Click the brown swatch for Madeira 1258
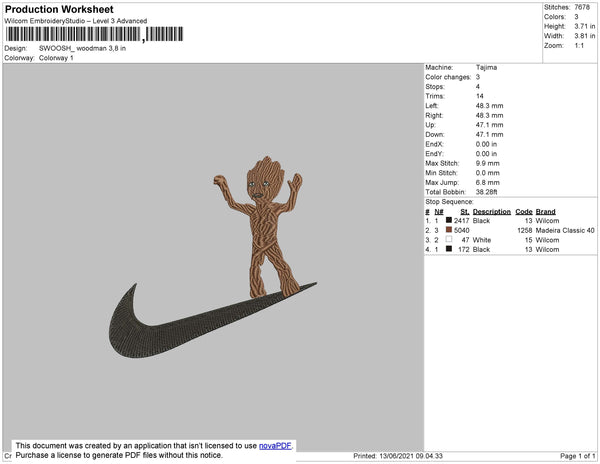The width and height of the screenshot is (600, 464). [449, 230]
